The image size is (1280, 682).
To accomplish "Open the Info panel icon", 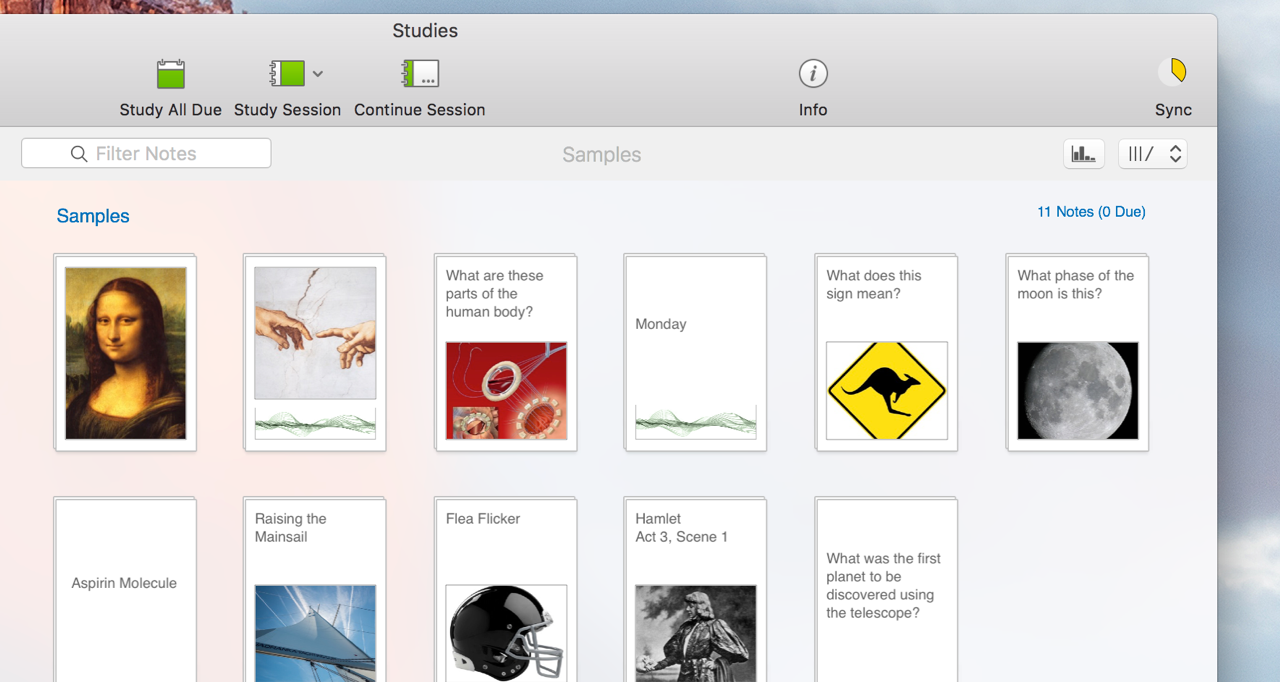I will tap(813, 73).
